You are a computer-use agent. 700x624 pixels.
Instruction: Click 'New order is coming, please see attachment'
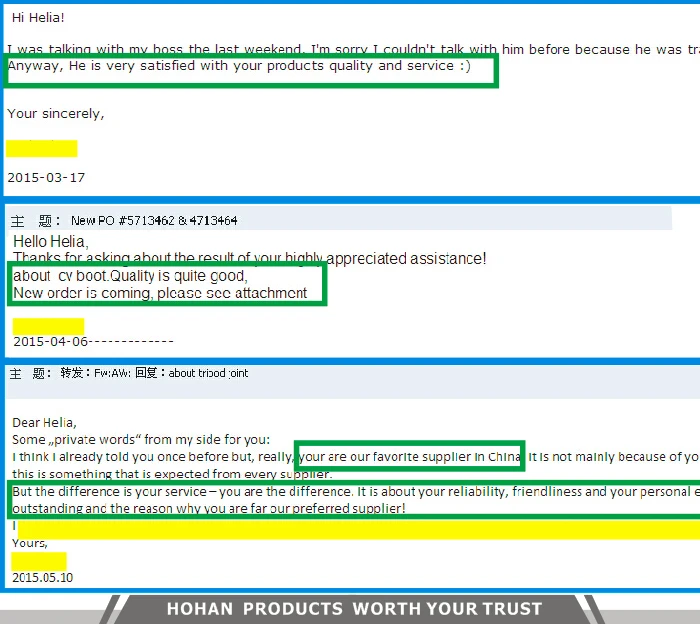(x=160, y=293)
